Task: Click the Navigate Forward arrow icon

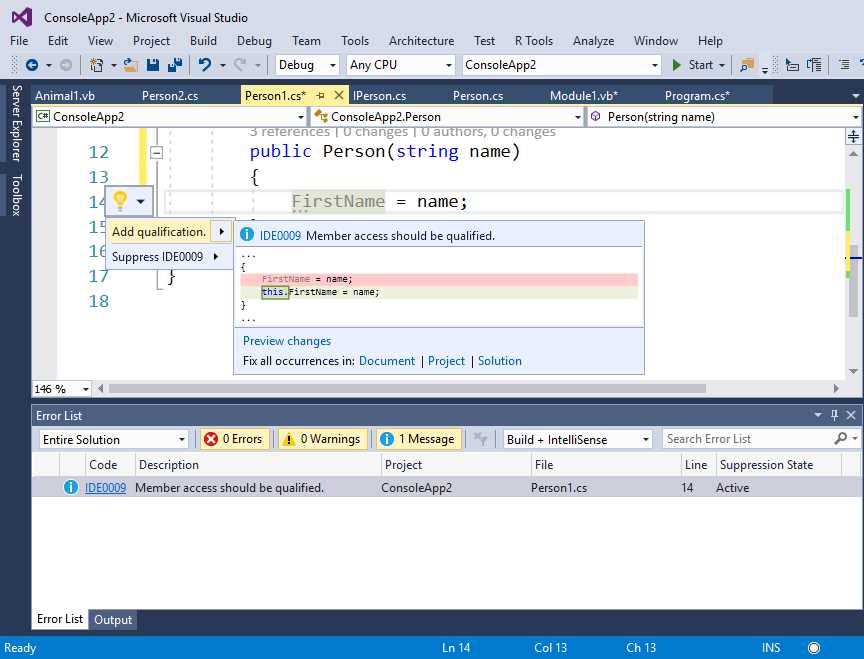Action: pyautogui.click(x=66, y=65)
